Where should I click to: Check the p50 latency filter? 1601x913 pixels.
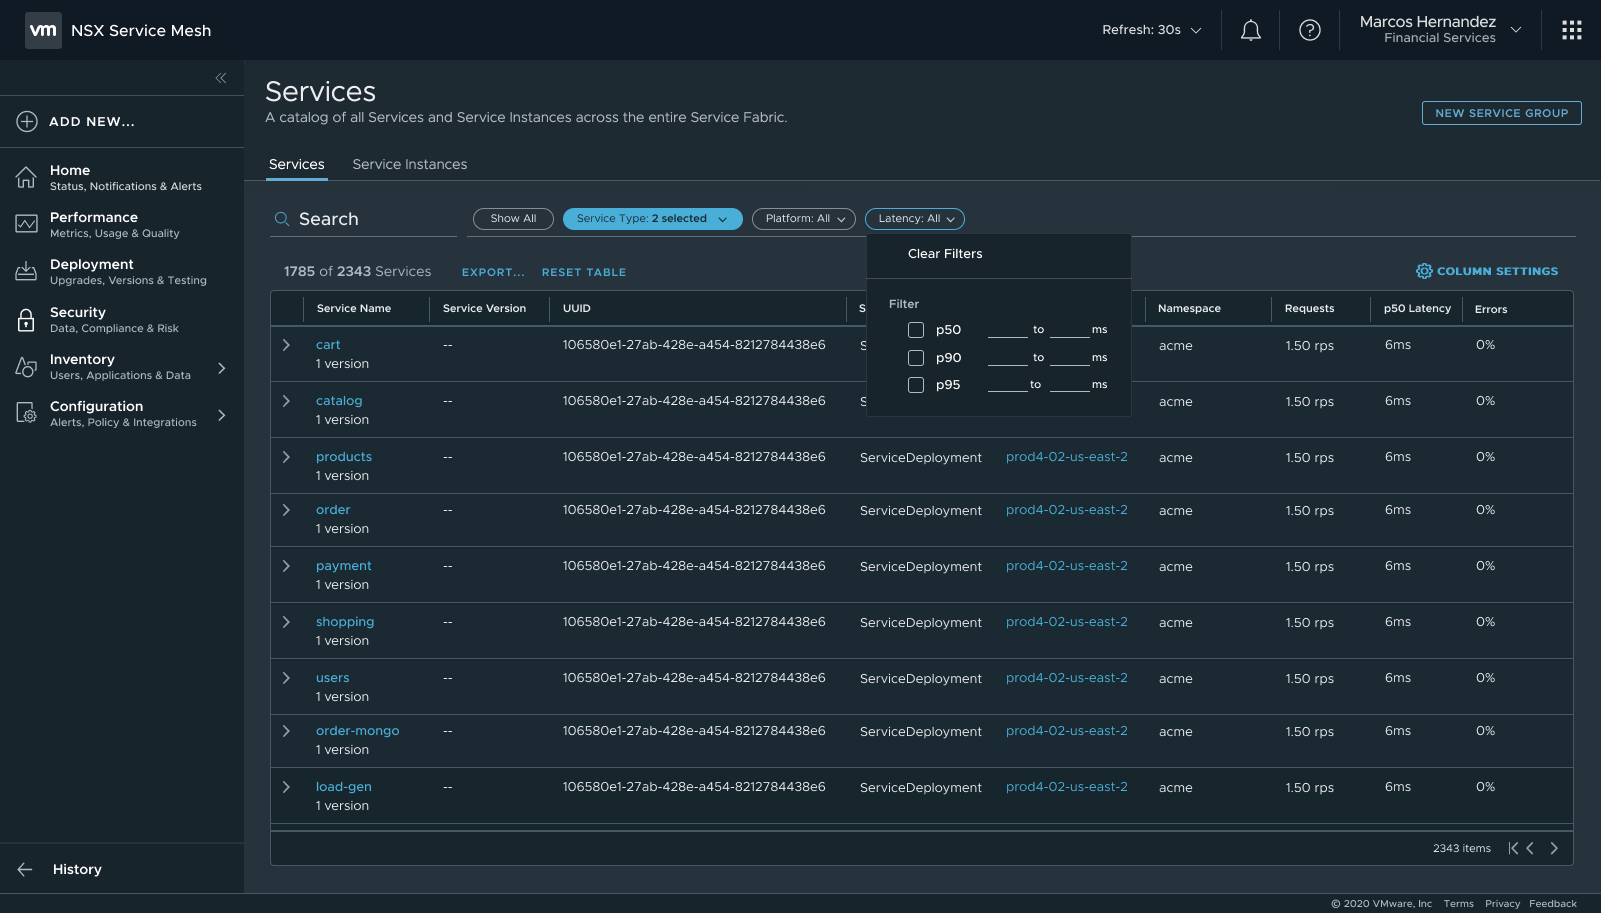click(x=916, y=330)
